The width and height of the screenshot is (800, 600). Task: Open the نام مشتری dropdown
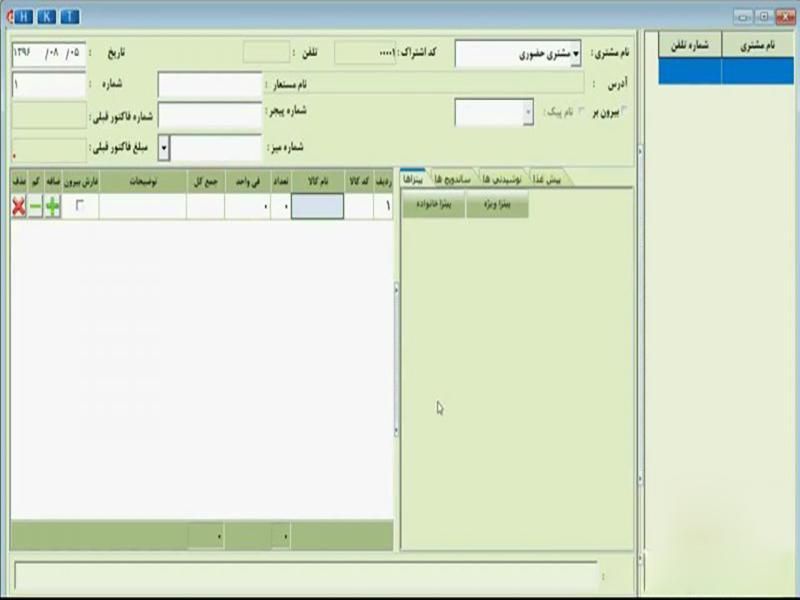click(576, 54)
